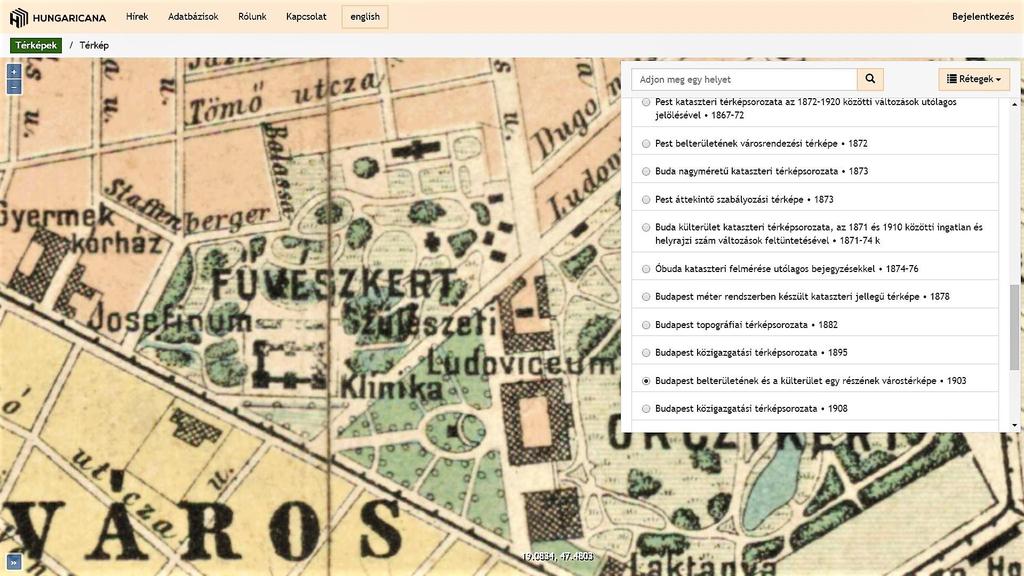This screenshot has height=576, width=1024.
Task: Open the Rólunk menu item
Action: 252,16
